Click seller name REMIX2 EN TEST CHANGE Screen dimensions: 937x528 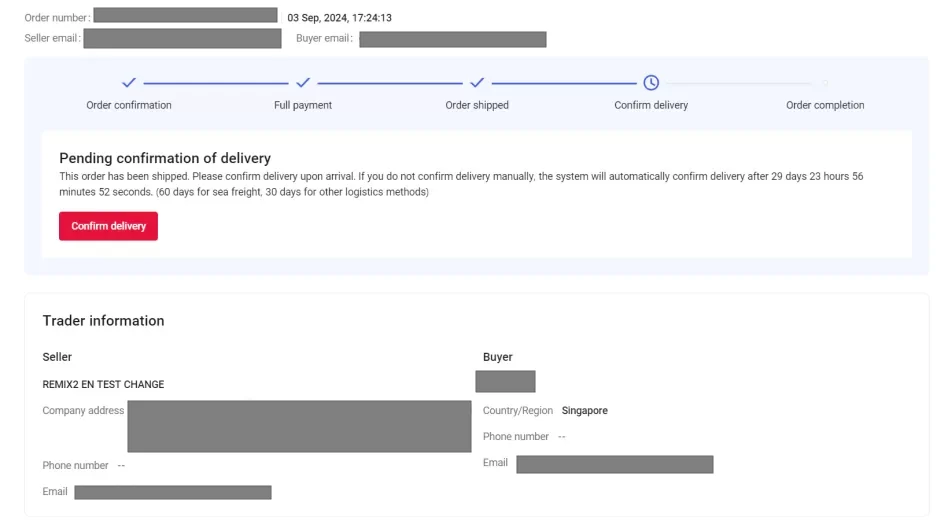pyautogui.click(x=103, y=384)
